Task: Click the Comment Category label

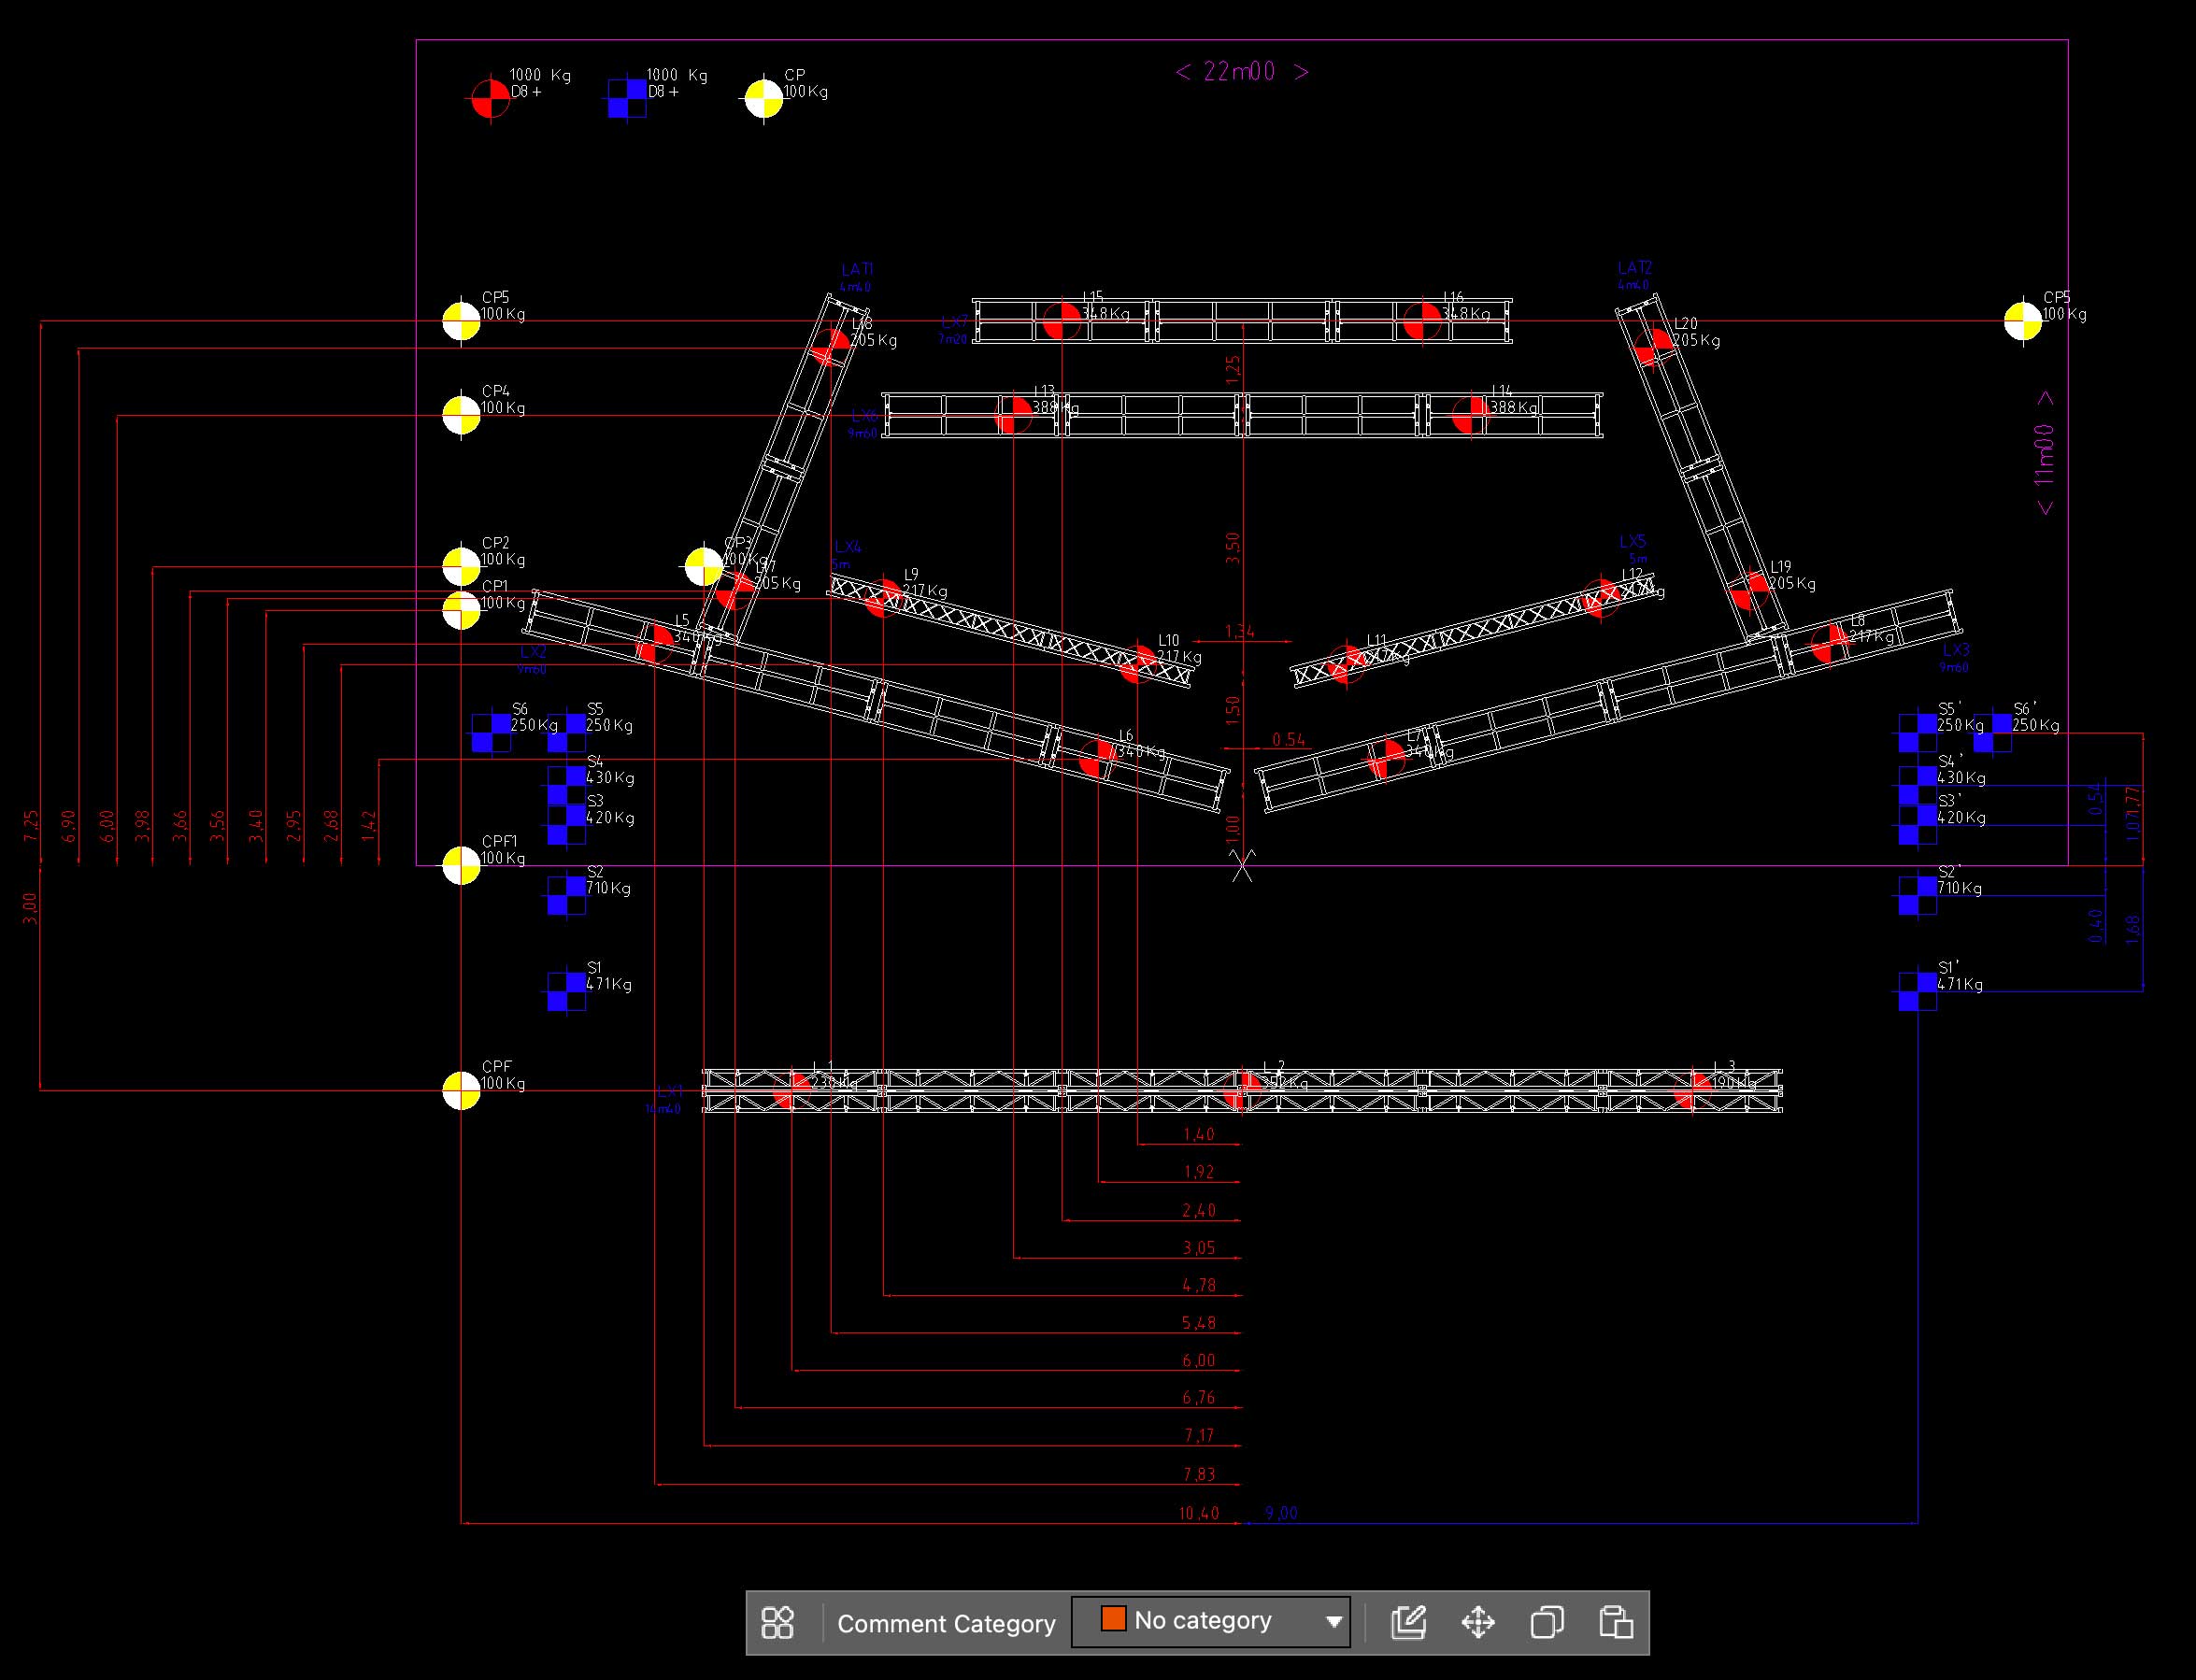Action: 946,1624
